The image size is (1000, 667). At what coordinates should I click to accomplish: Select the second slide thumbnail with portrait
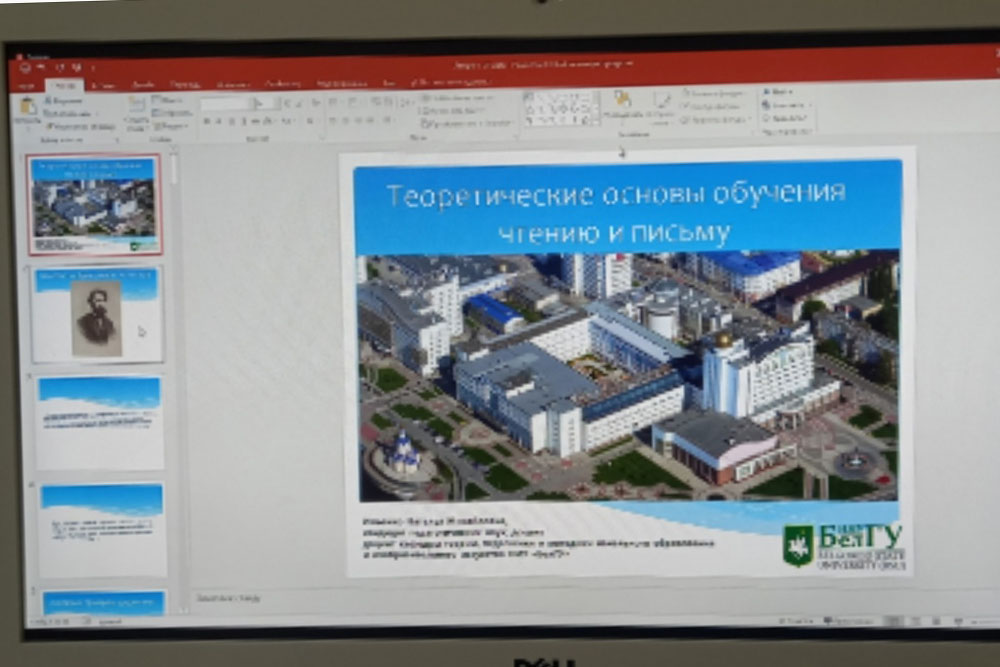(x=96, y=314)
